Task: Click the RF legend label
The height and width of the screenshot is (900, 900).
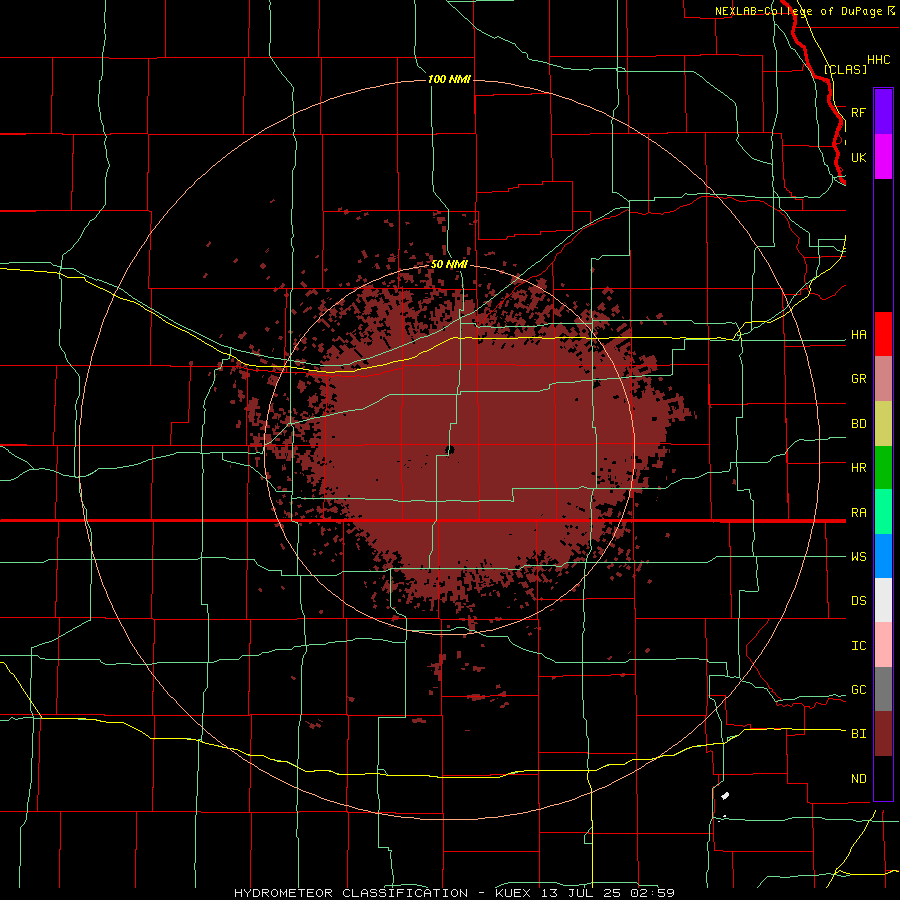Action: coord(858,112)
